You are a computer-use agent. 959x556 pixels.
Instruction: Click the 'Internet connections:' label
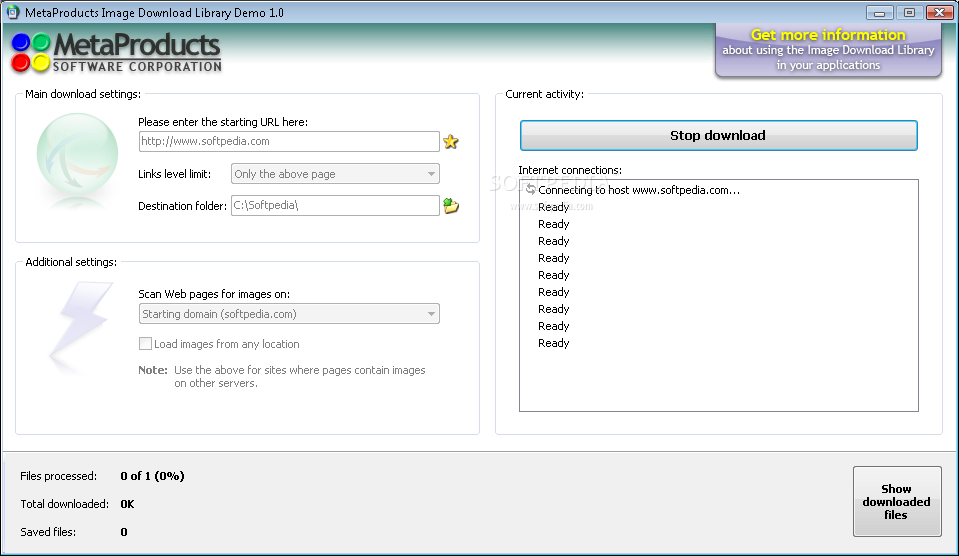pos(570,170)
